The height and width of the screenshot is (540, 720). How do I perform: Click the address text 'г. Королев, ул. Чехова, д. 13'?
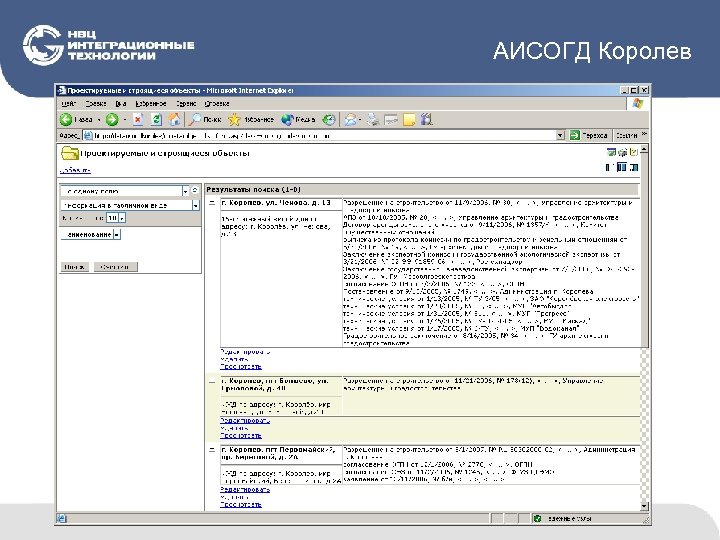pyautogui.click(x=276, y=202)
